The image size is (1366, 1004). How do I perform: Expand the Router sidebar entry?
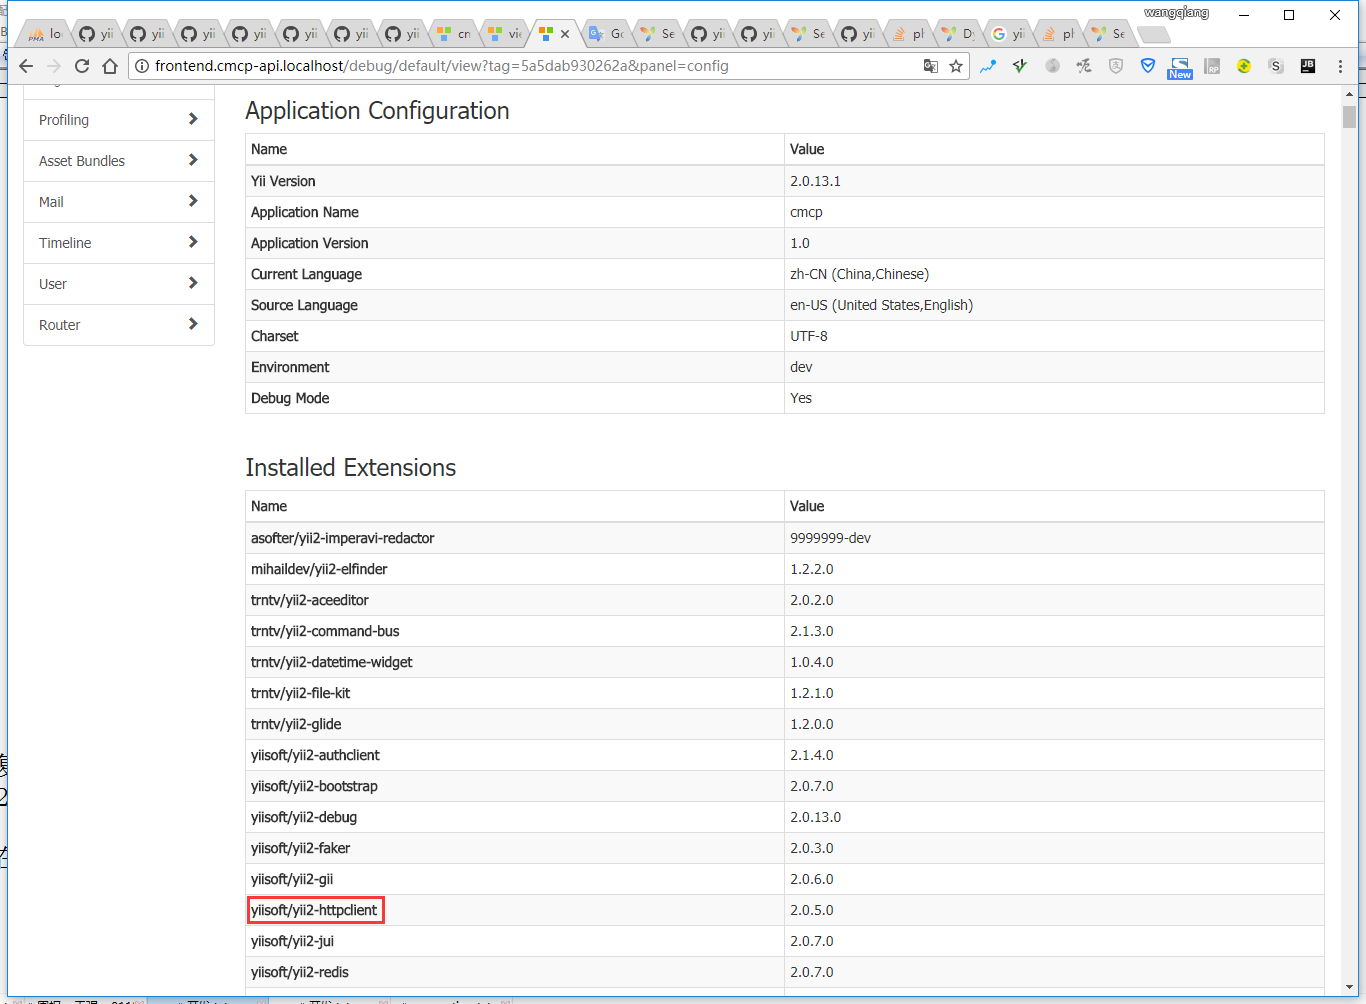[119, 325]
